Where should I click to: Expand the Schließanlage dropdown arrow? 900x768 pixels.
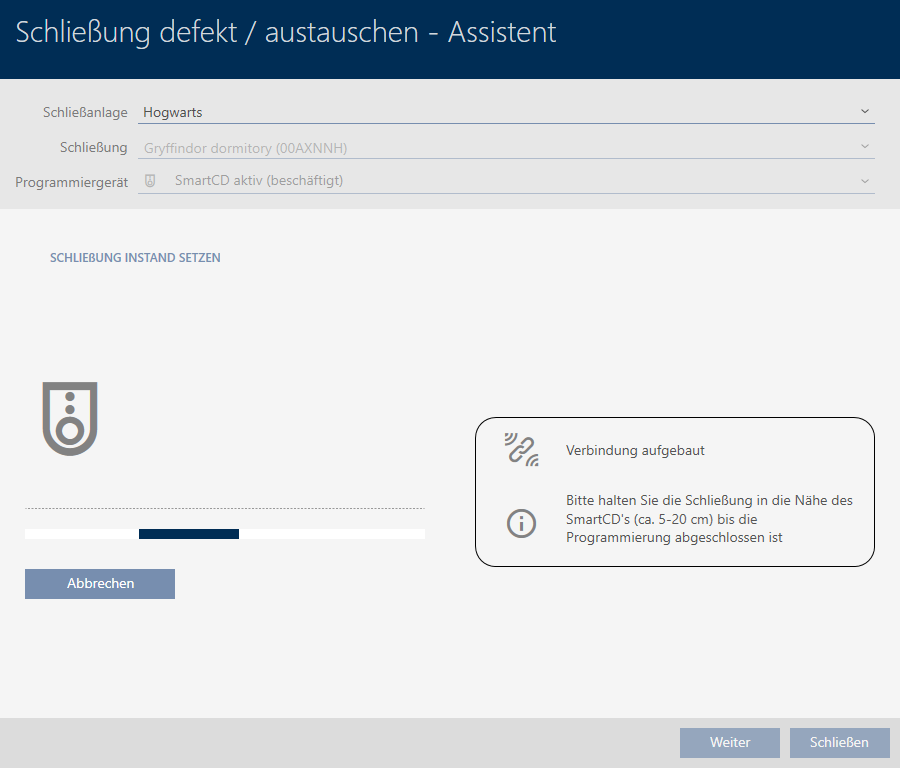point(864,112)
